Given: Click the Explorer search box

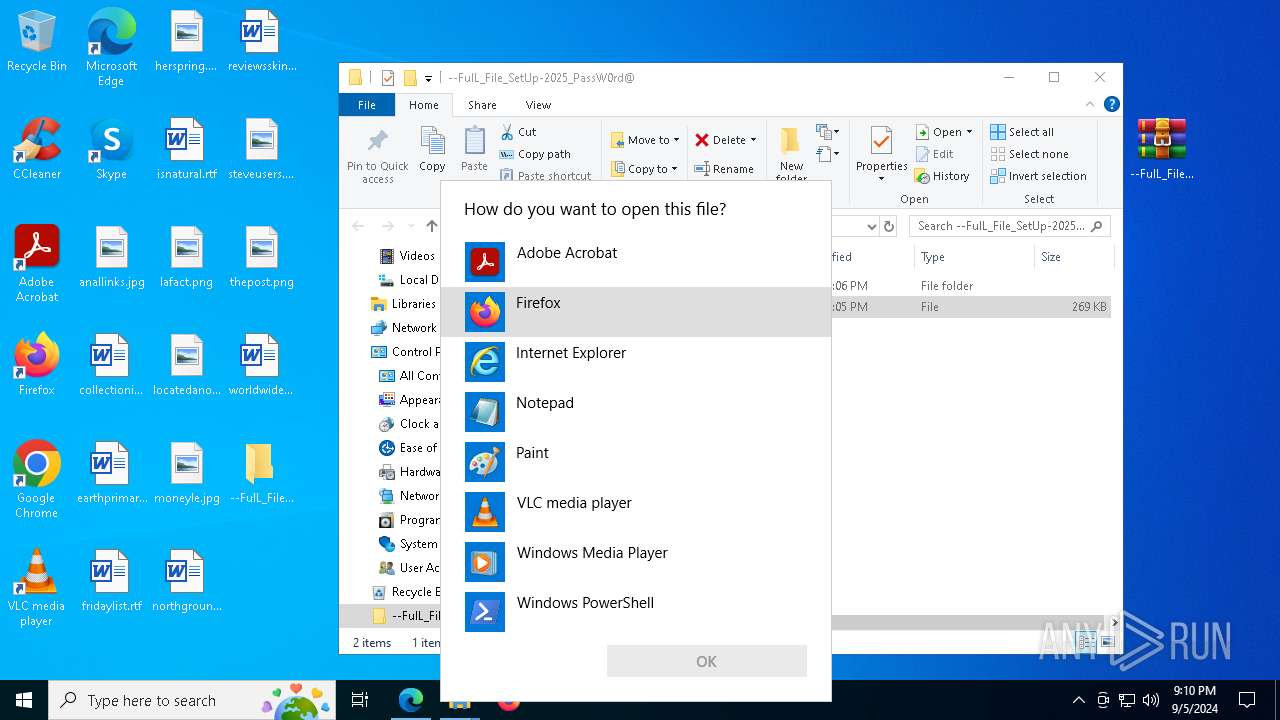Looking at the screenshot, I should click(x=1010, y=226).
